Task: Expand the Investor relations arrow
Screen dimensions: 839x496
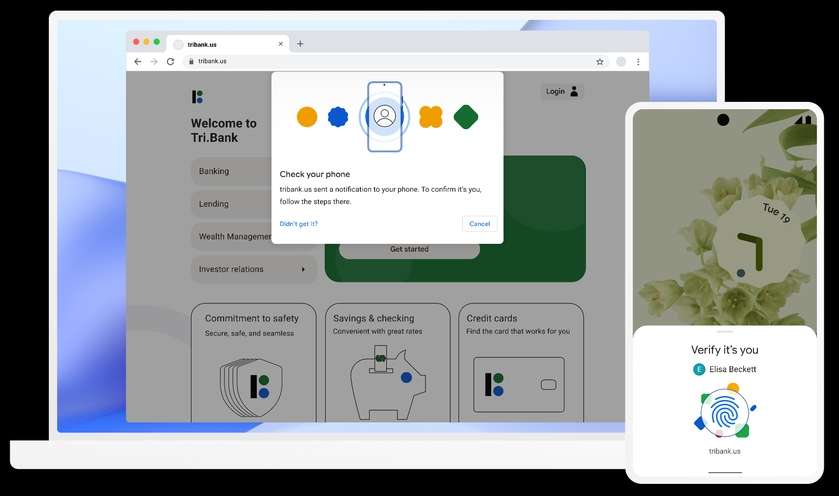Action: pyautogui.click(x=303, y=269)
